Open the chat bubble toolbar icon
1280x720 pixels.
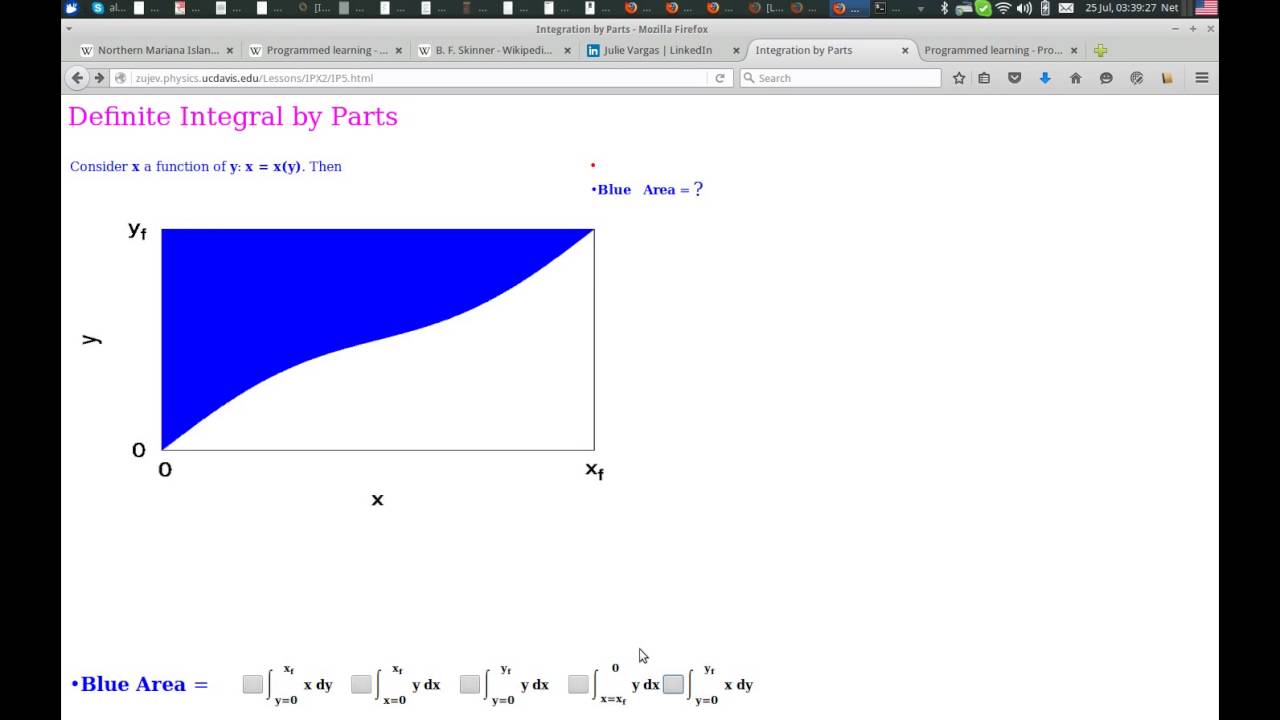coord(1106,78)
